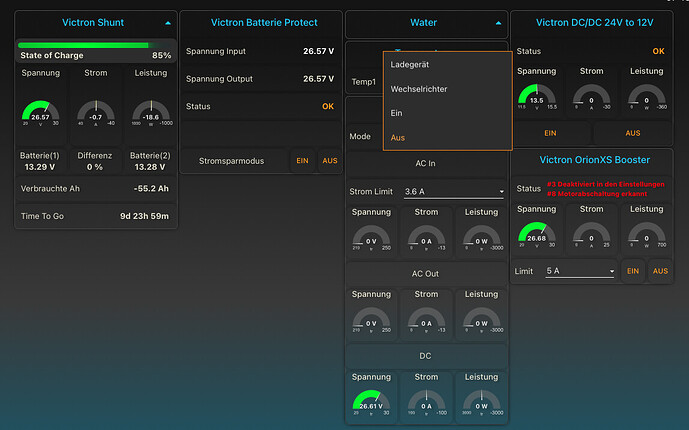This screenshot has width=689, height=430.
Task: Turn Stromsparmodus EIN
Action: click(x=302, y=161)
